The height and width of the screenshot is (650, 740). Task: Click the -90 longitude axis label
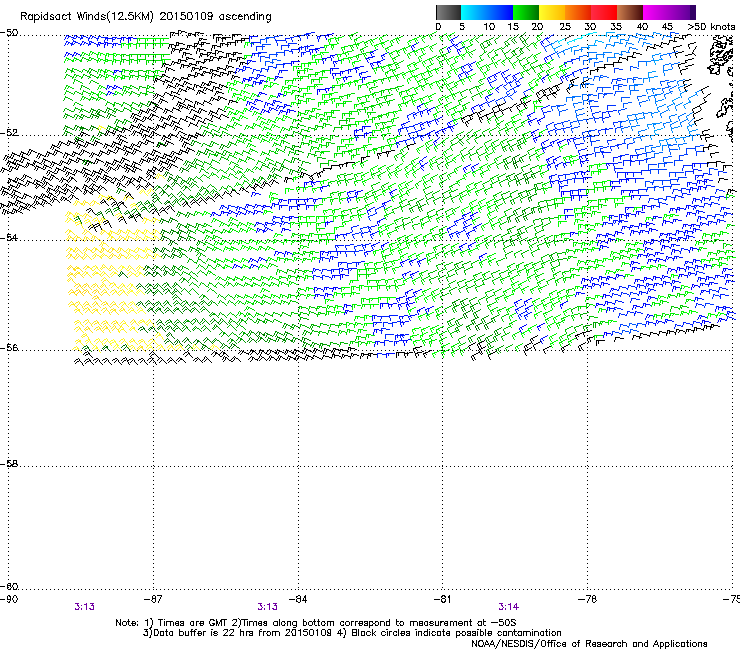9,599
